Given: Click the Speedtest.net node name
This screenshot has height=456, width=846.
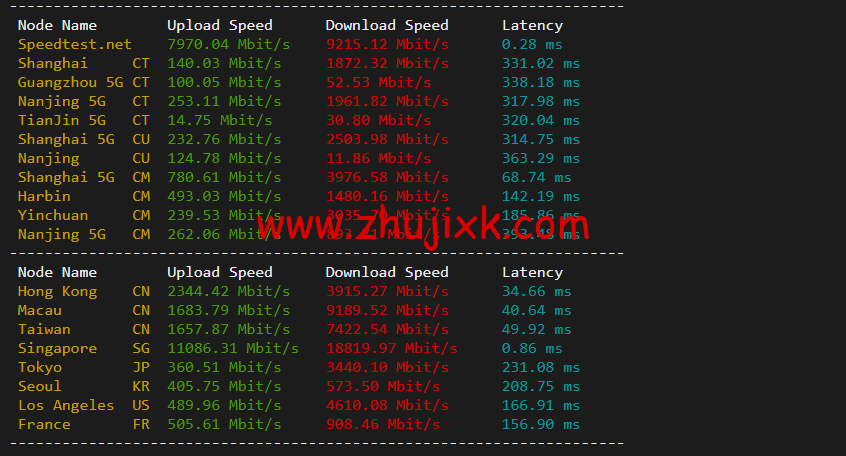Looking at the screenshot, I should (74, 44).
